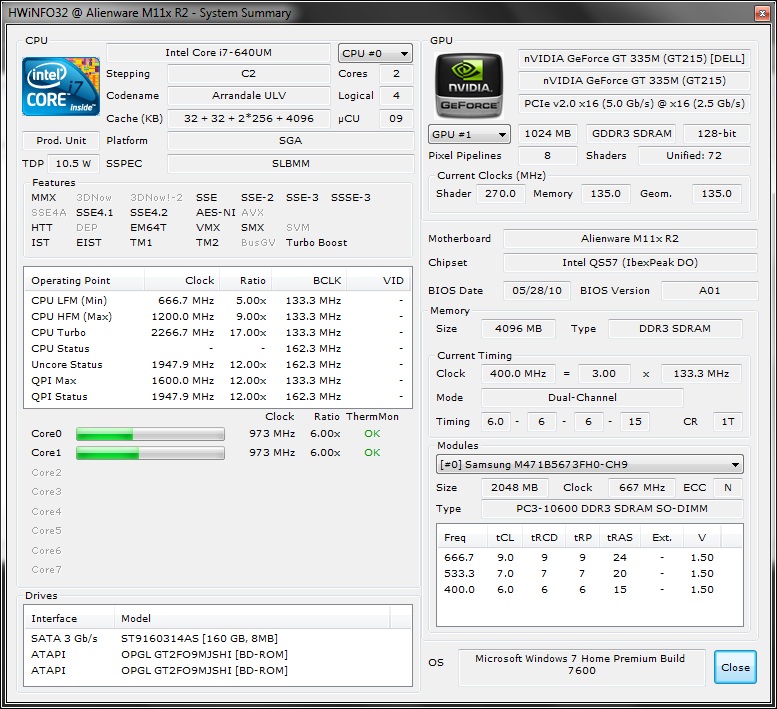This screenshot has width=777, height=709.
Task: Select the 666.7 frequency timing row
Action: click(590, 557)
